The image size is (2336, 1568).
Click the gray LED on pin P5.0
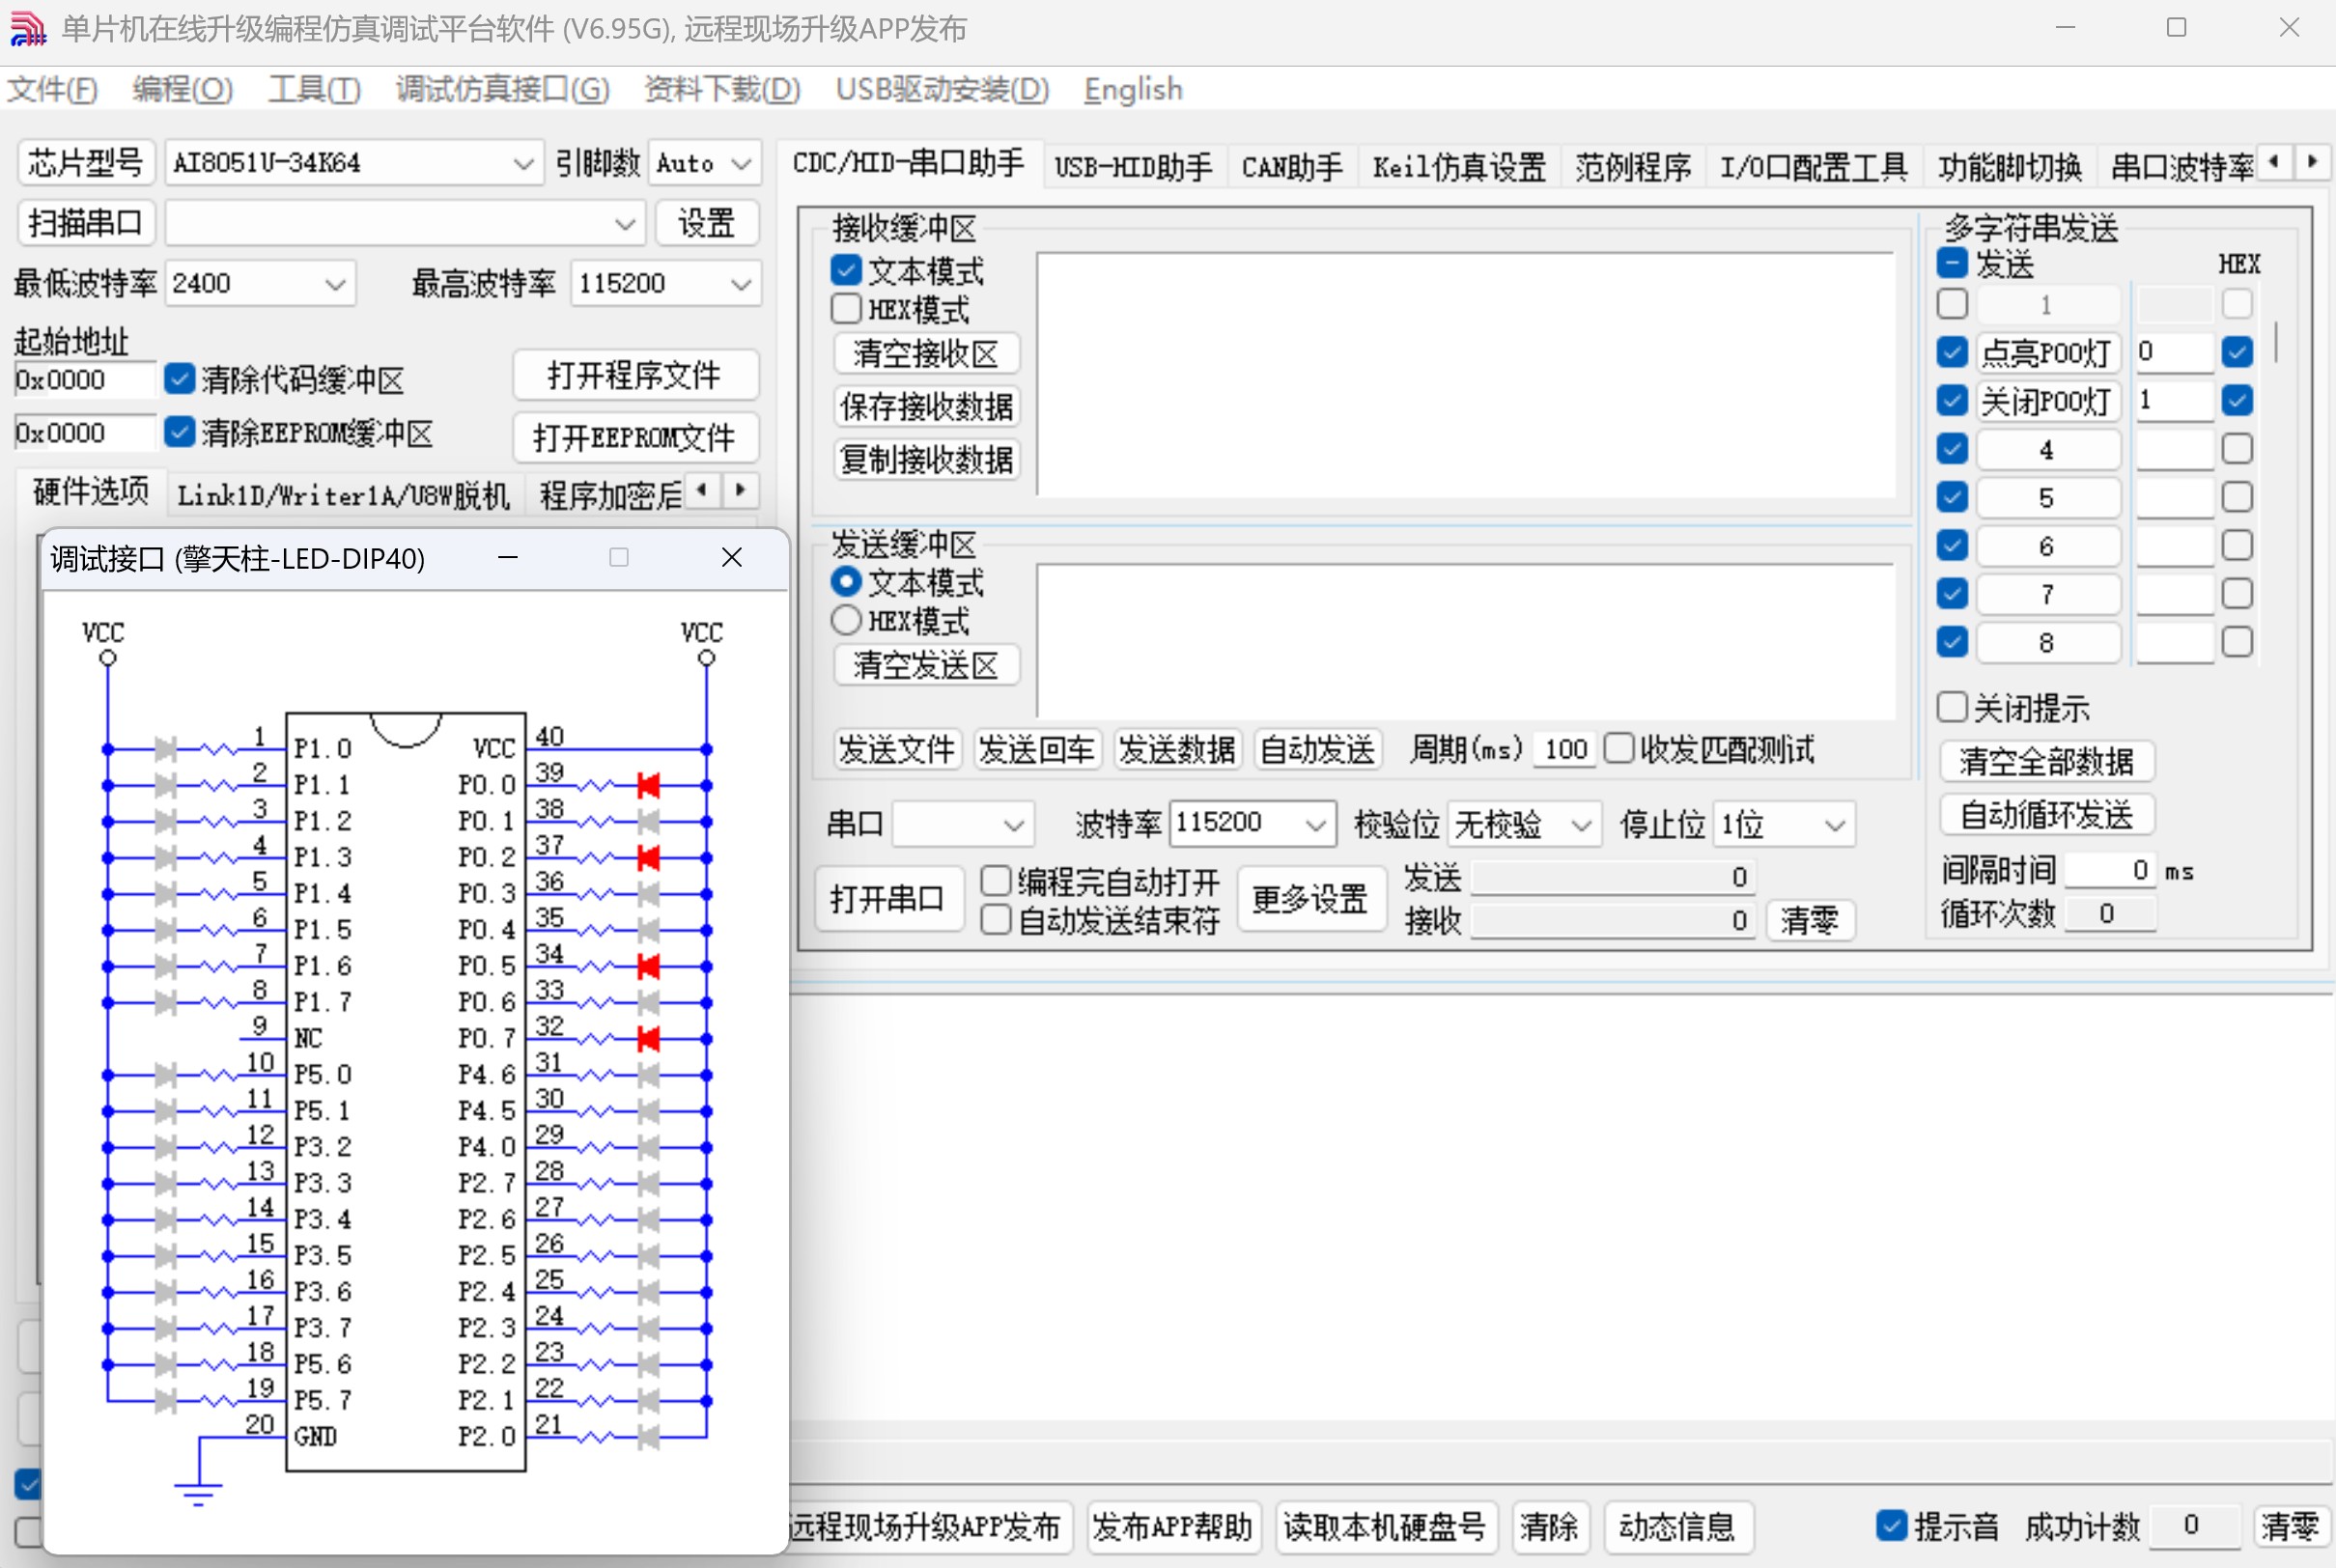pyautogui.click(x=166, y=1075)
